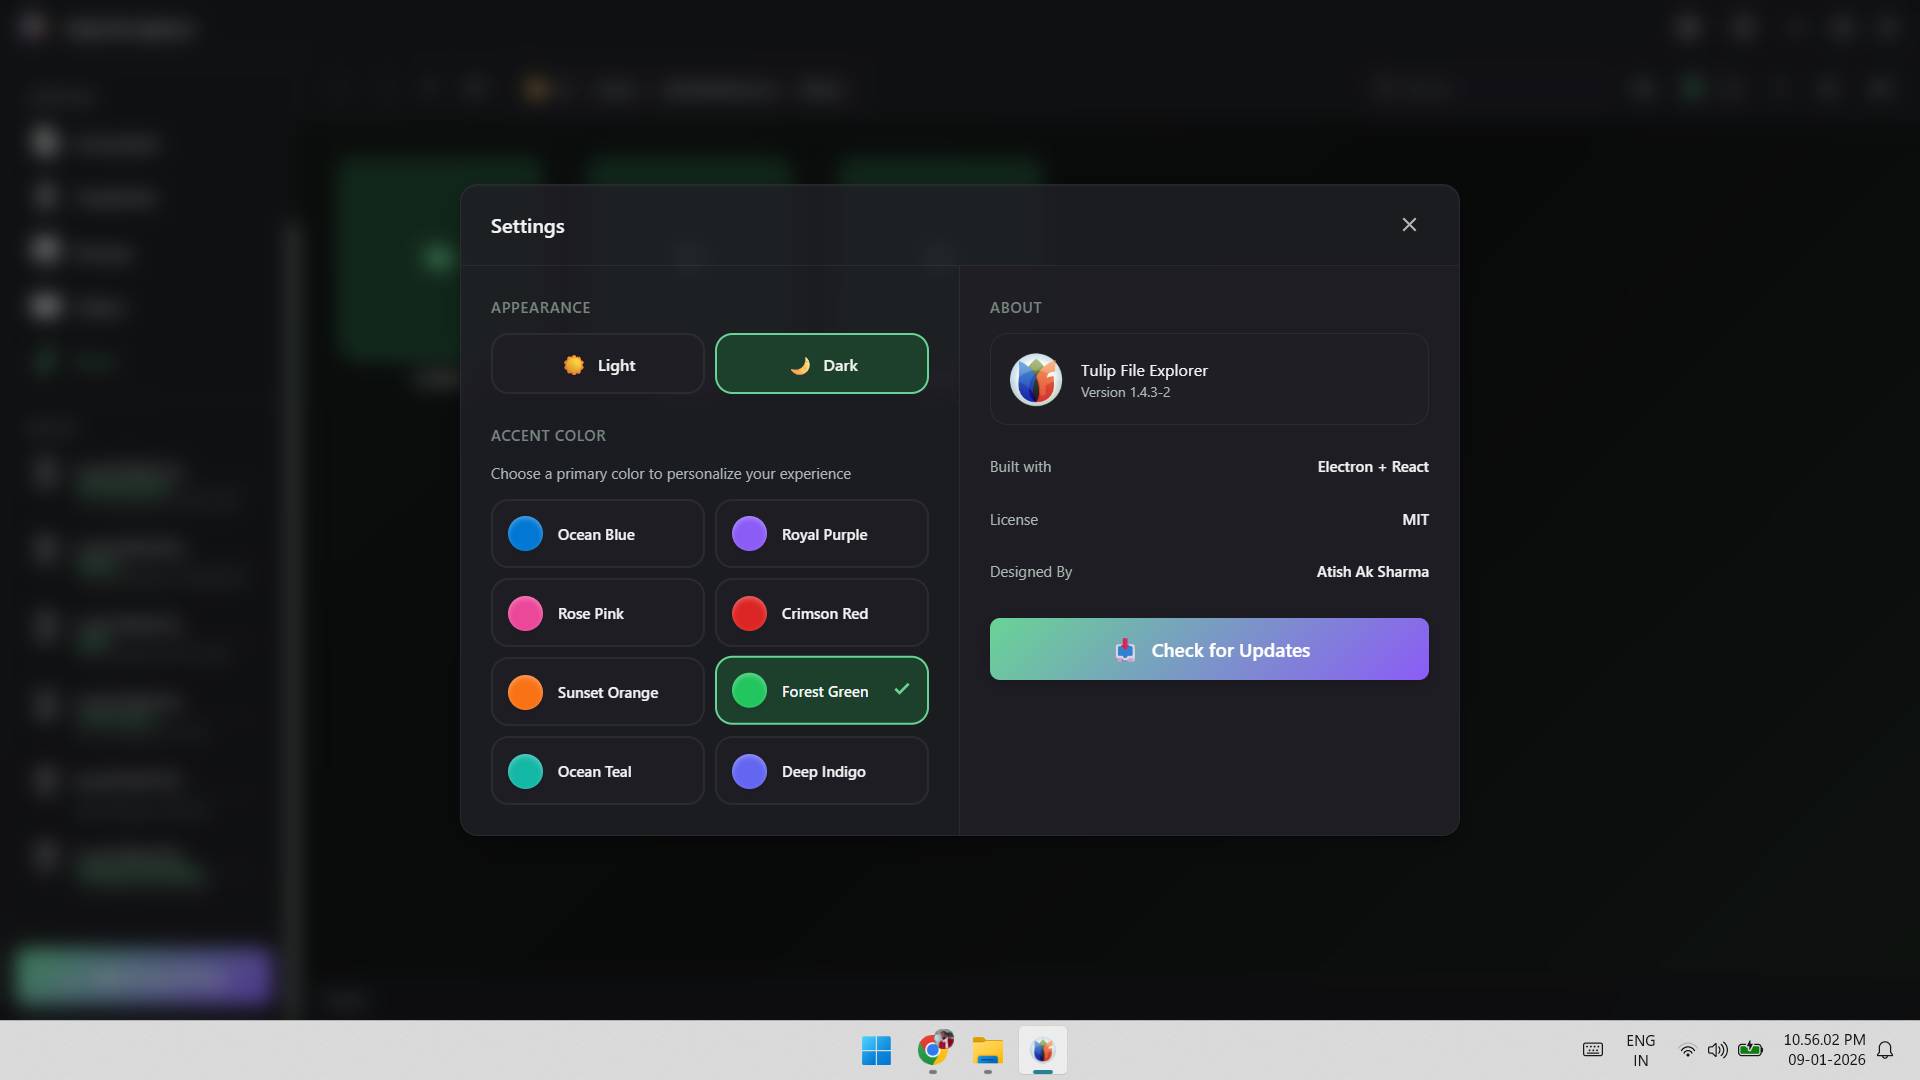Click the volume icon in the system tray
Image resolution: width=1920 pixels, height=1080 pixels.
coord(1719,1050)
